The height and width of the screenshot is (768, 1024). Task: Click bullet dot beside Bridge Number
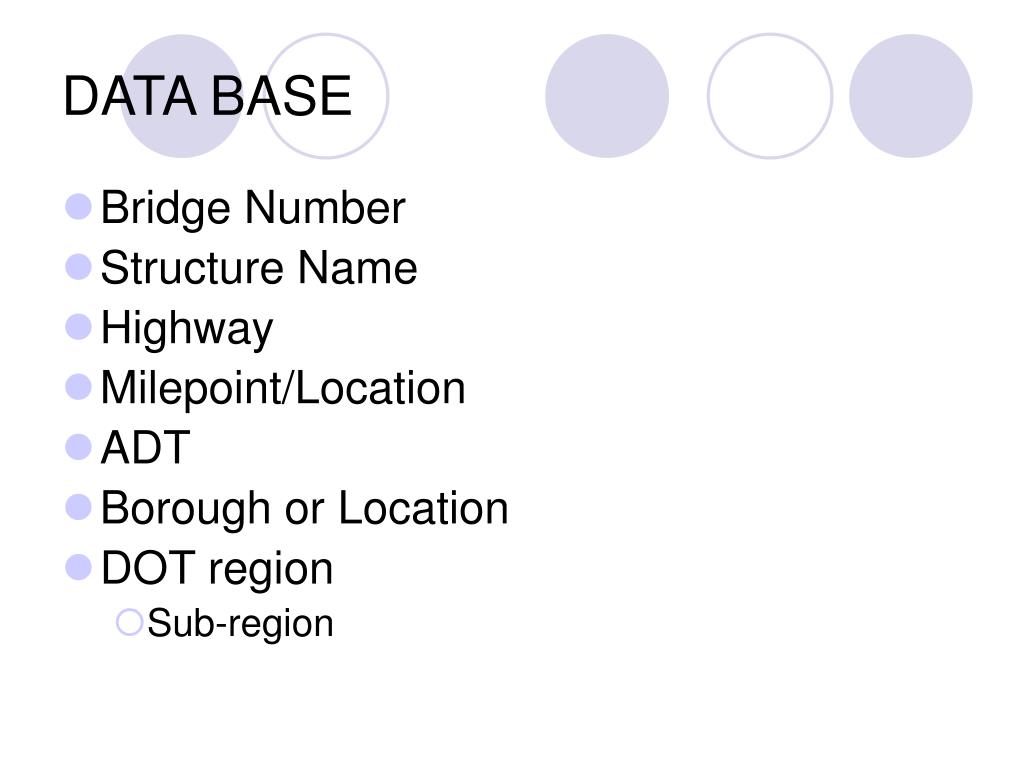[x=78, y=206]
